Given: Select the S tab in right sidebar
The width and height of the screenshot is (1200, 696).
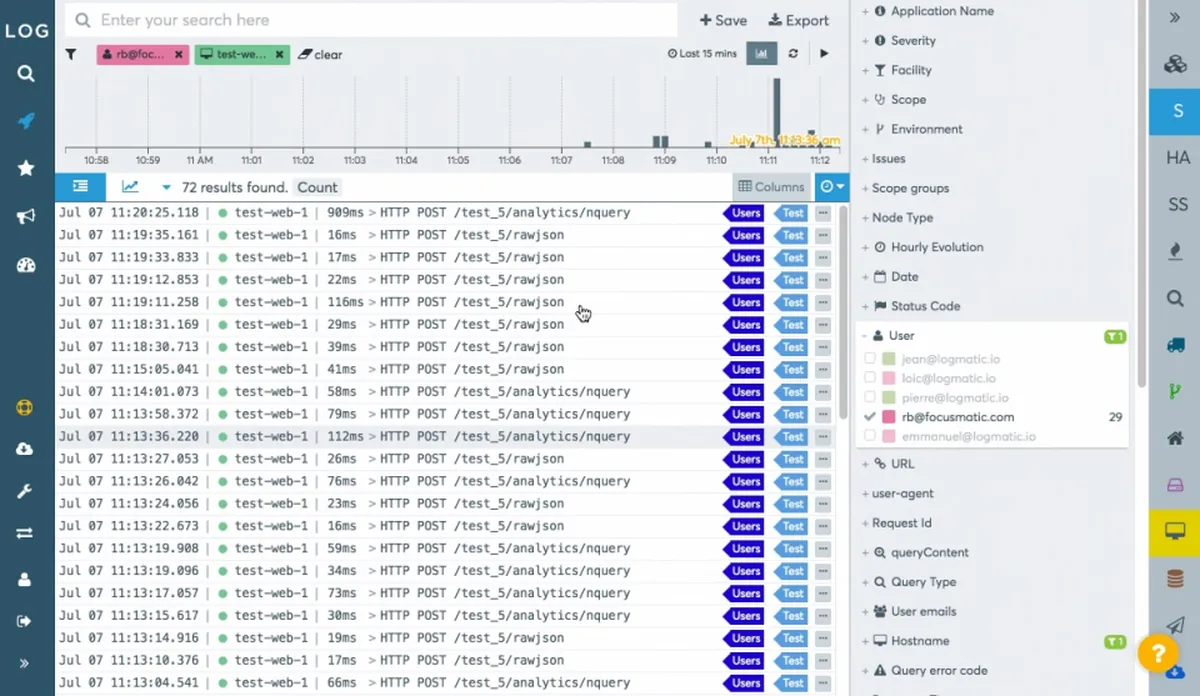Looking at the screenshot, I should [1175, 111].
